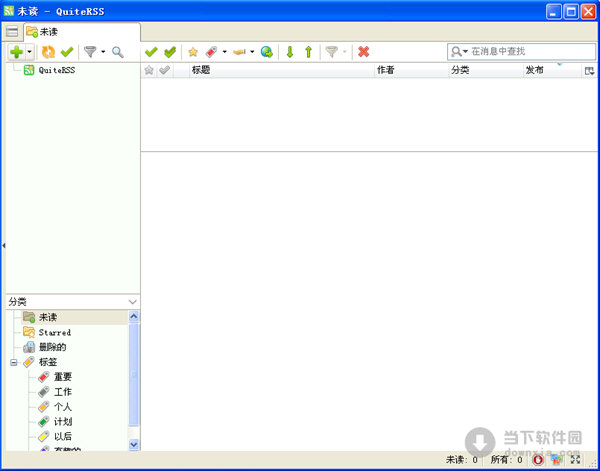Update all feeds with orange refresh icon
This screenshot has width=600, height=471.
pyautogui.click(x=48, y=52)
